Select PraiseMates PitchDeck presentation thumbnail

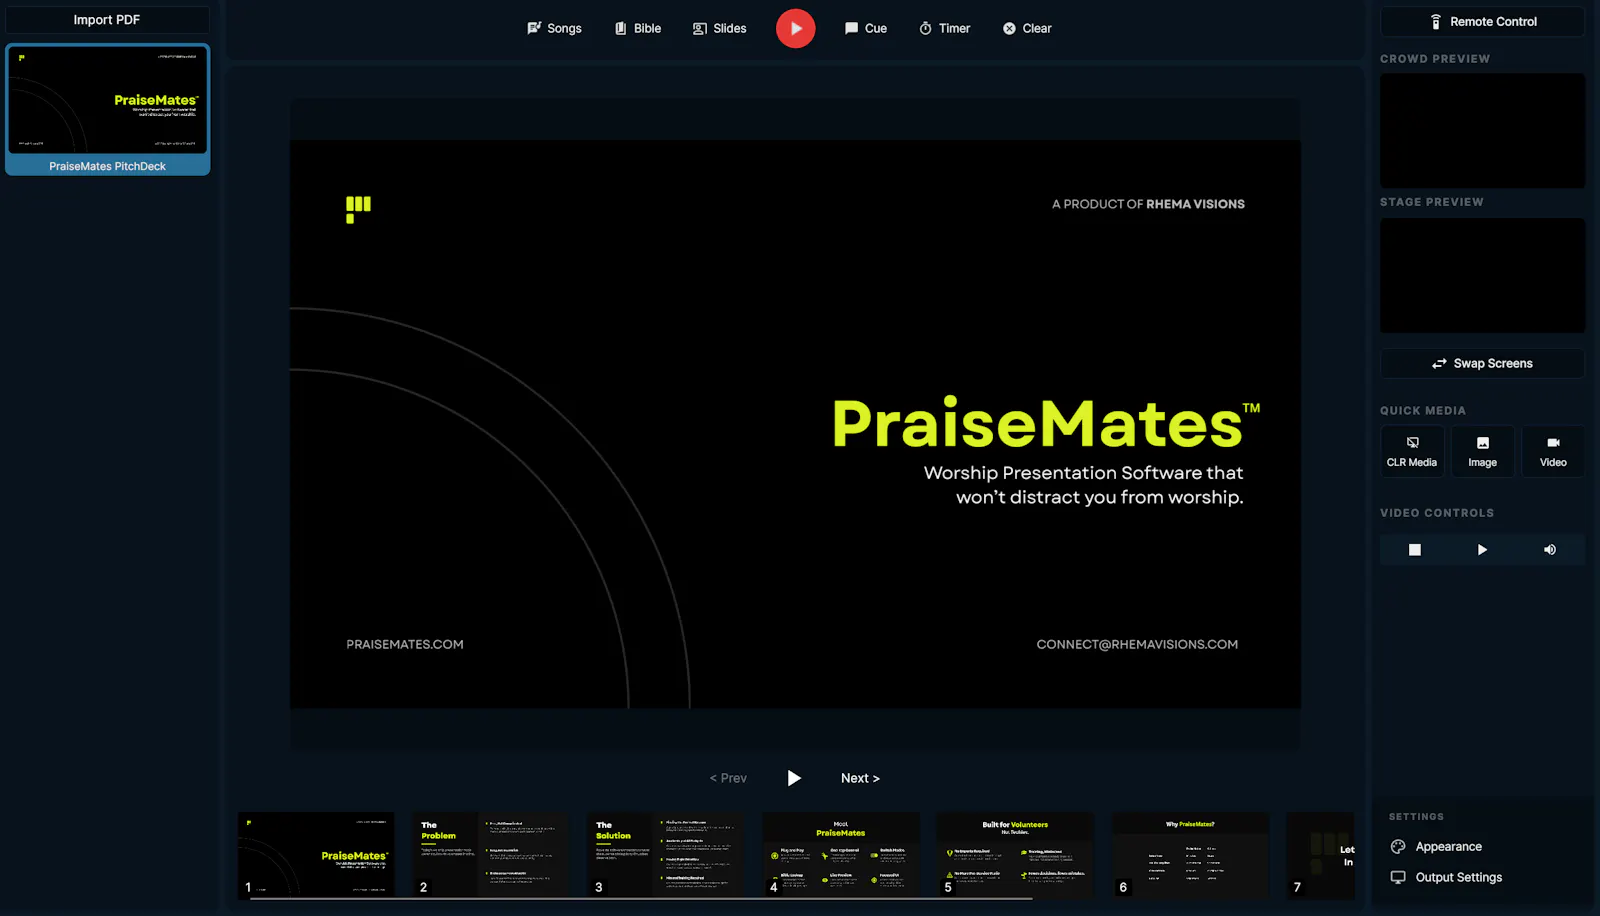click(108, 109)
